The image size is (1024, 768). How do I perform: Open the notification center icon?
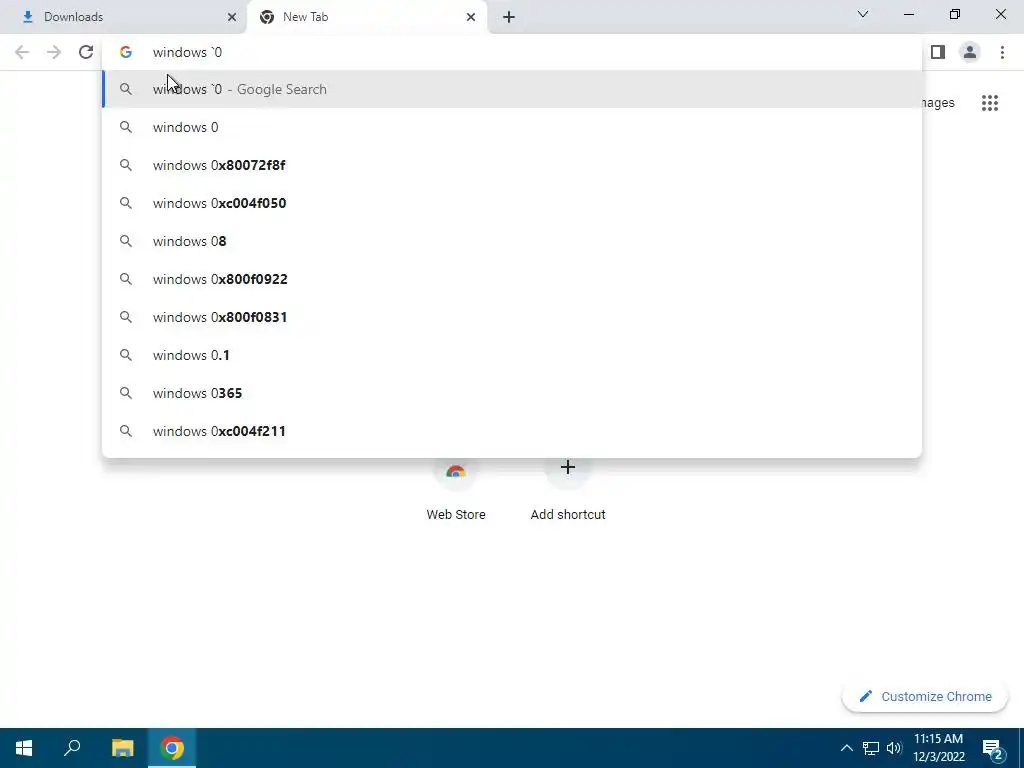click(x=993, y=748)
